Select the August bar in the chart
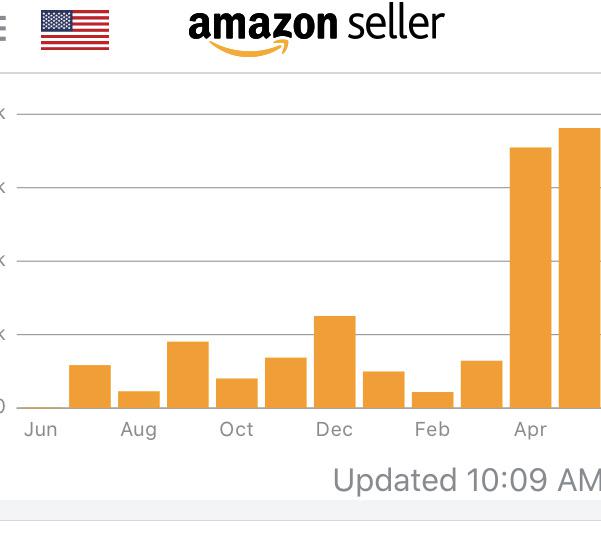Image resolution: width=601 pixels, height=536 pixels. click(139, 399)
